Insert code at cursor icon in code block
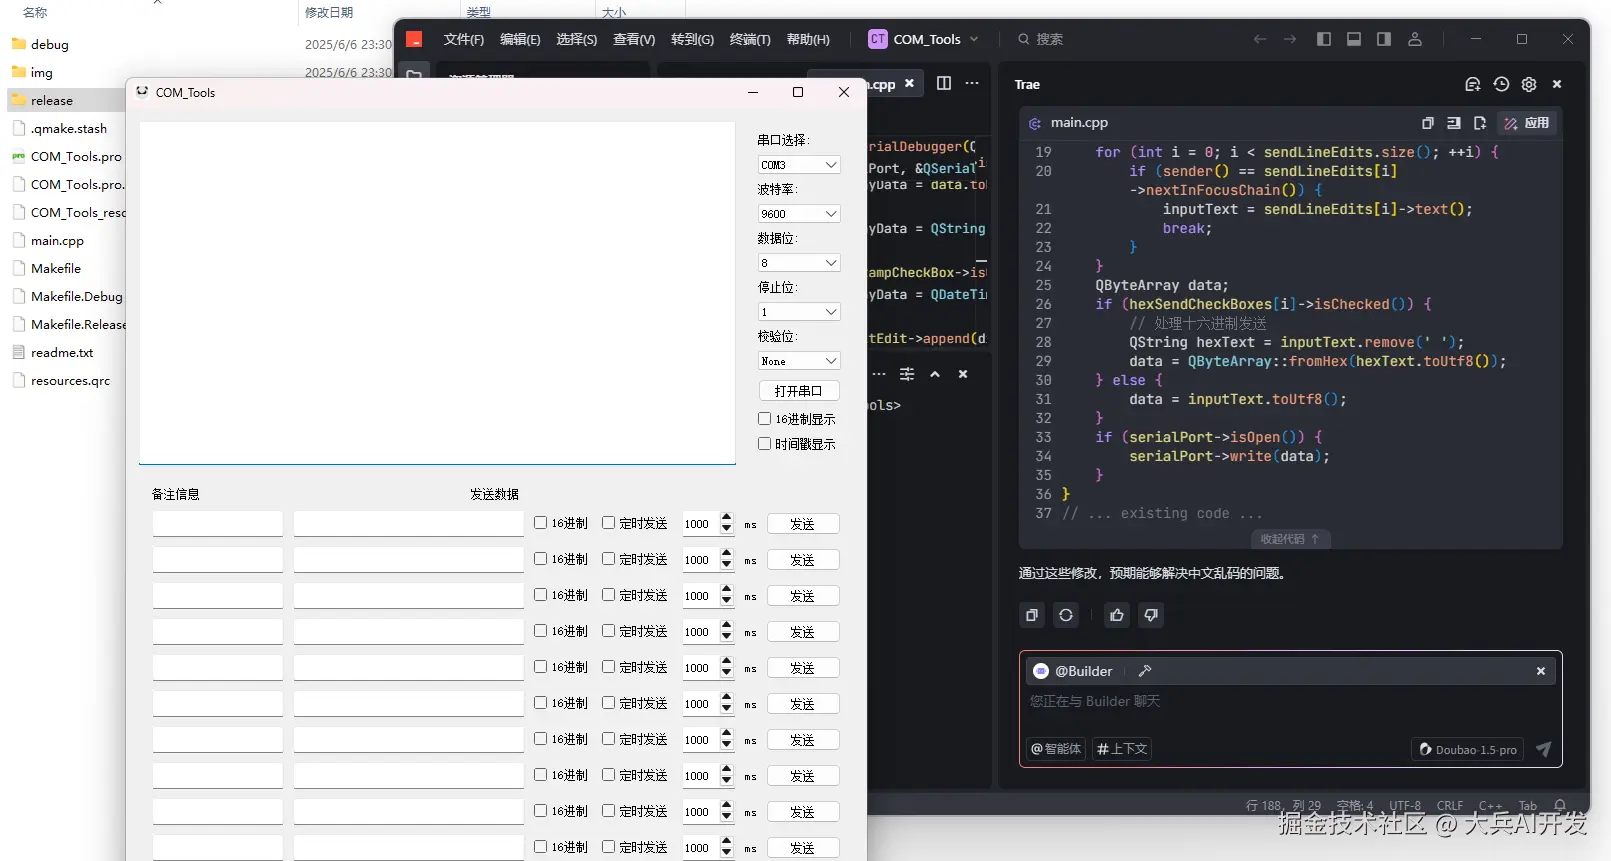The width and height of the screenshot is (1611, 861). [x=1454, y=123]
